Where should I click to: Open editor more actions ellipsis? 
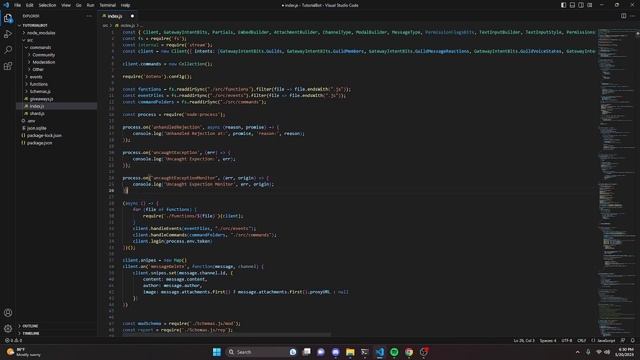[632, 16]
